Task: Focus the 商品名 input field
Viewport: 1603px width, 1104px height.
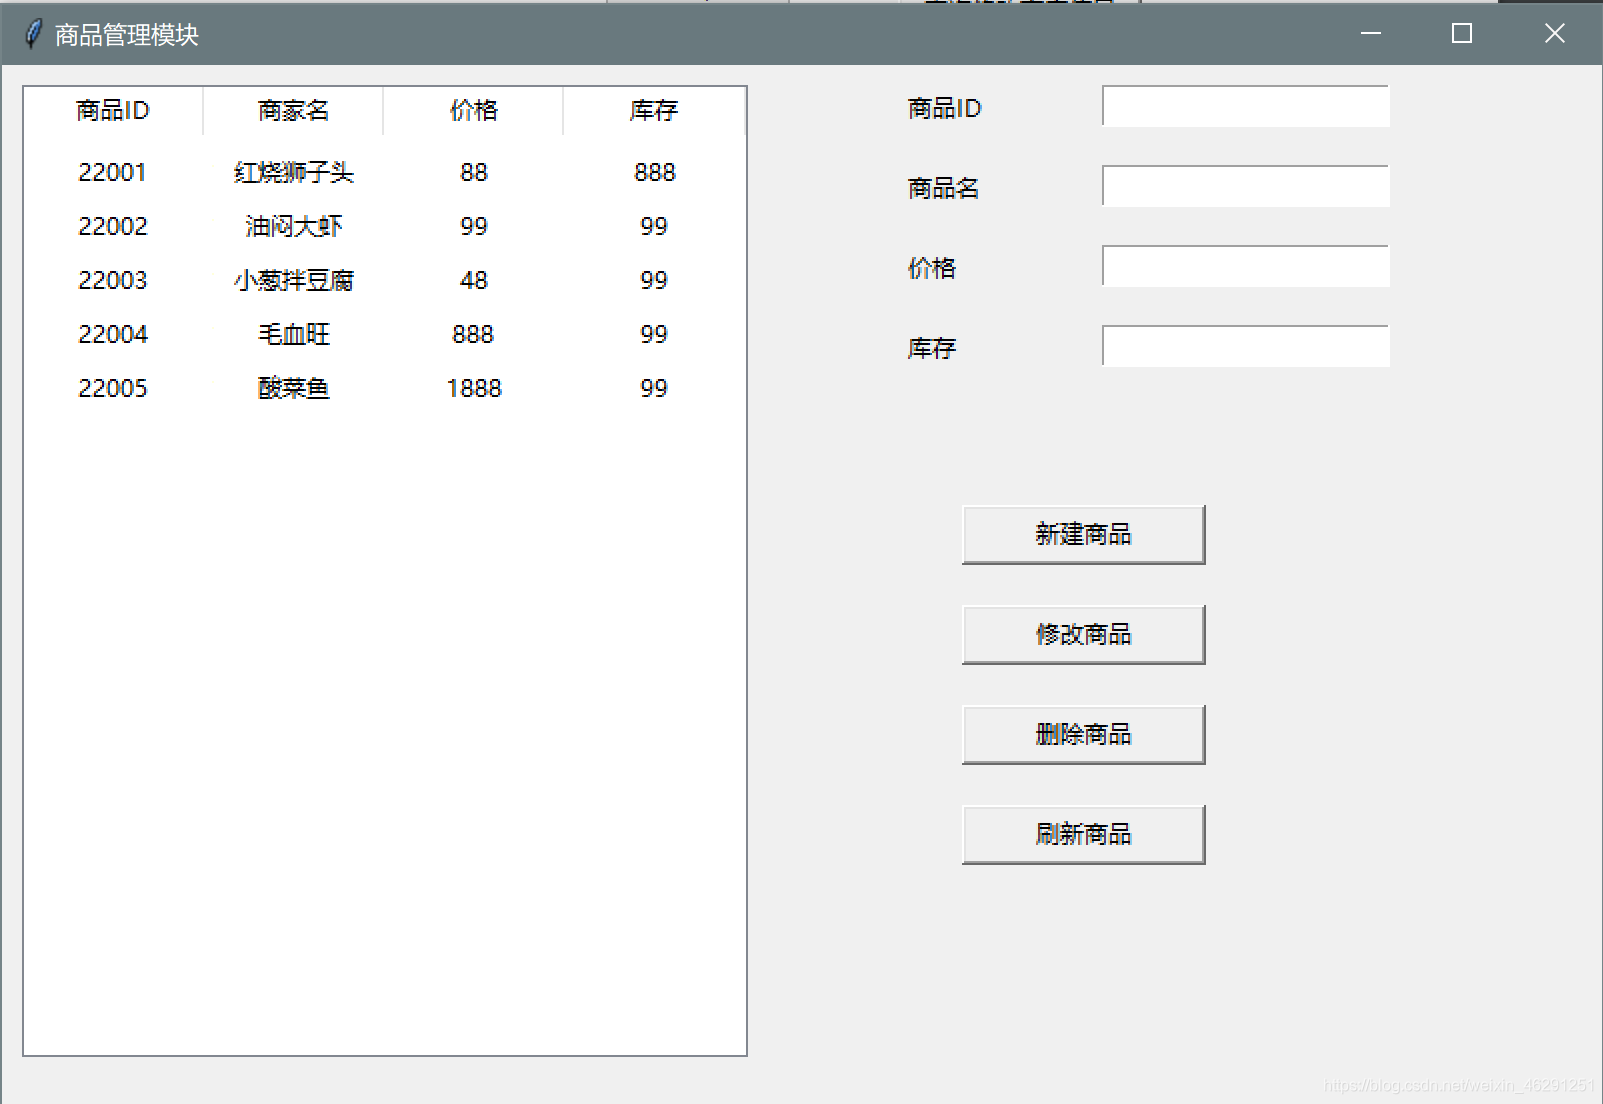Action: [1245, 186]
